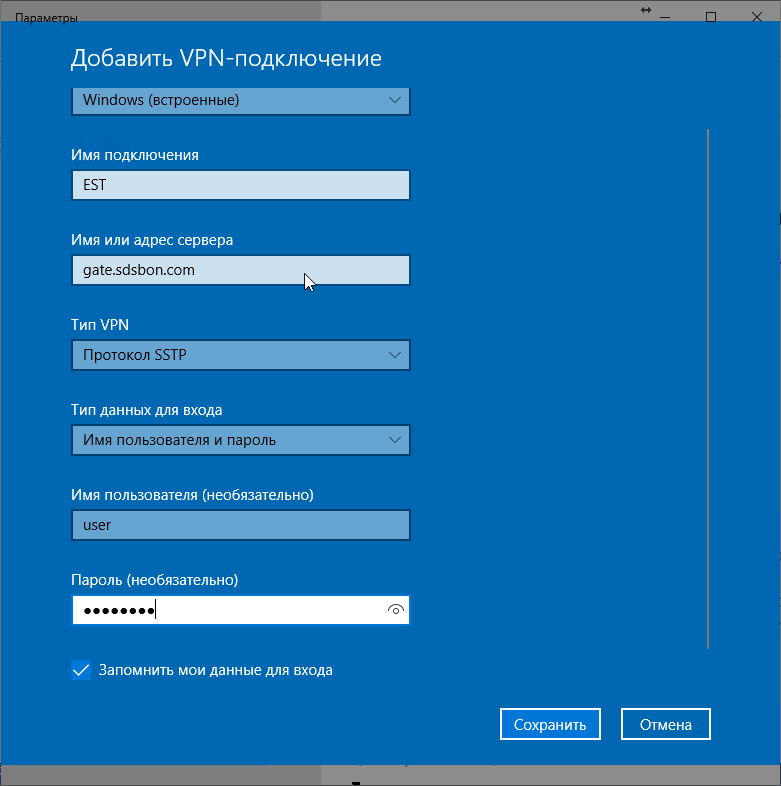
Task: Click the dialog's vertical scrollbar
Action: coord(708,389)
